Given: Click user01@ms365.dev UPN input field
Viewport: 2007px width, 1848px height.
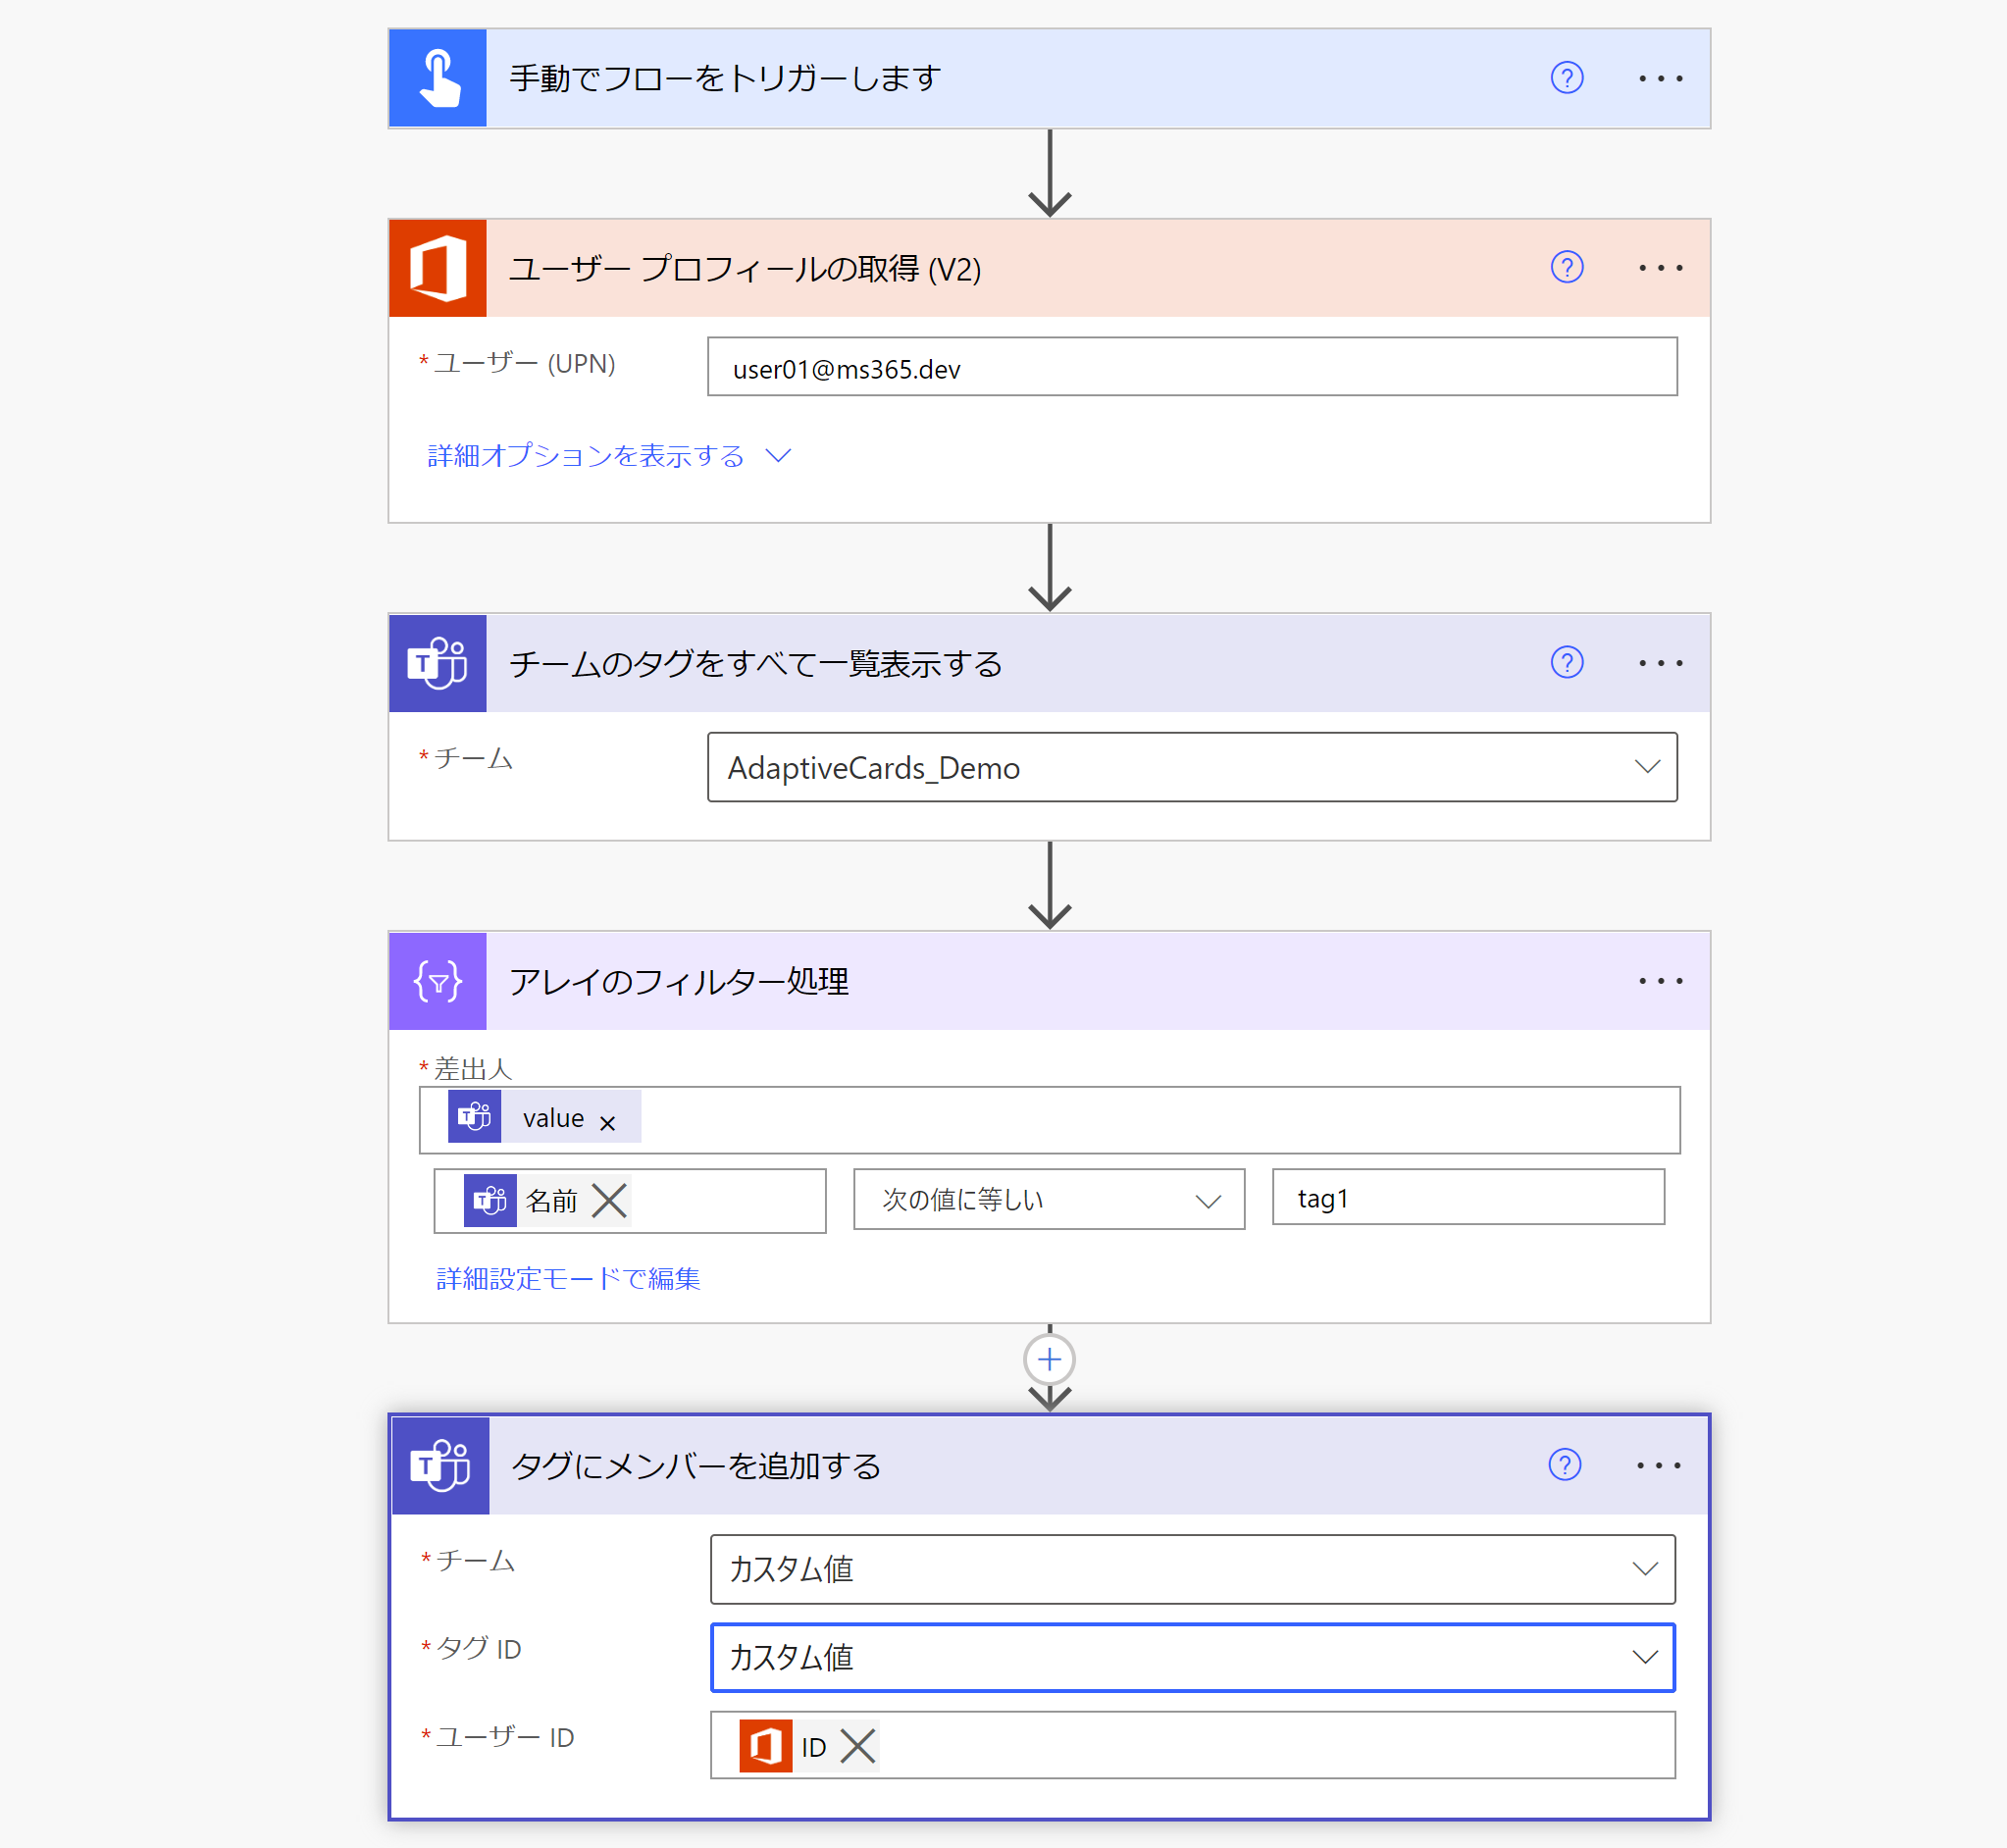Looking at the screenshot, I should pyautogui.click(x=1190, y=368).
